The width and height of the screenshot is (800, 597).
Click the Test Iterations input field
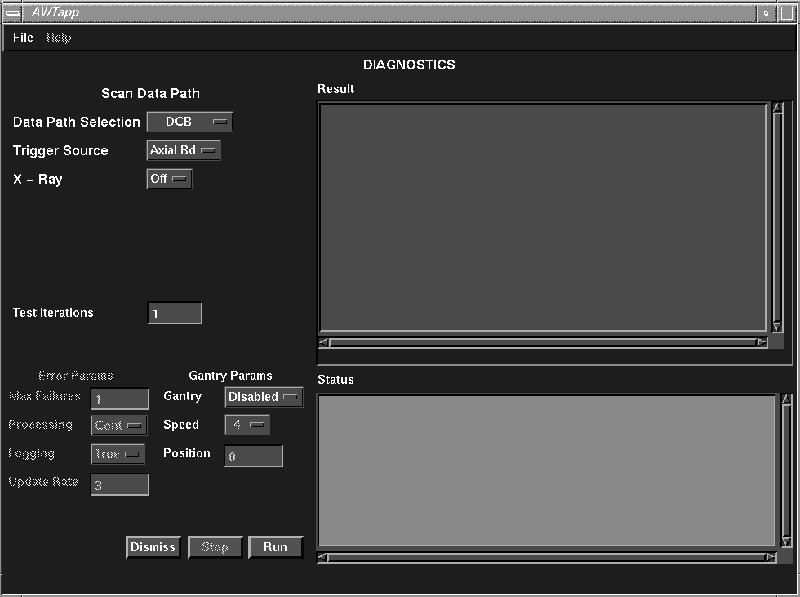[x=175, y=314]
